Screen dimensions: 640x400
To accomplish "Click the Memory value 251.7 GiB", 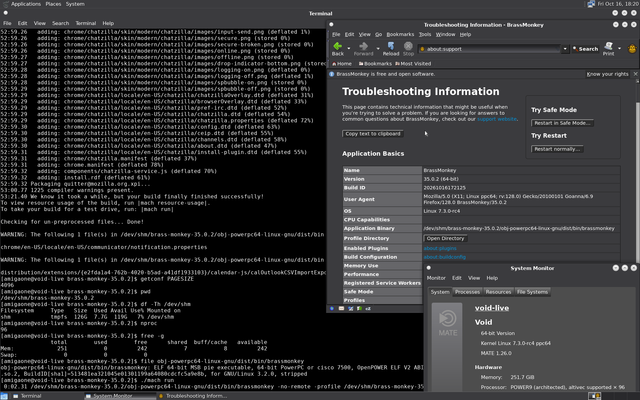I will point(522,377).
